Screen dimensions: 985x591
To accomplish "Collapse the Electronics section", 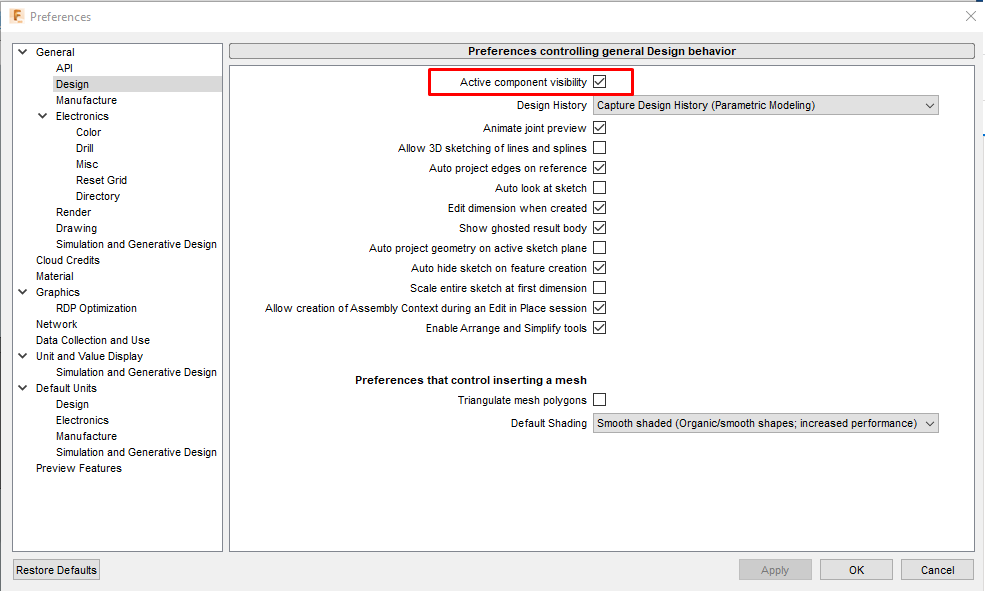I will click(x=42, y=115).
